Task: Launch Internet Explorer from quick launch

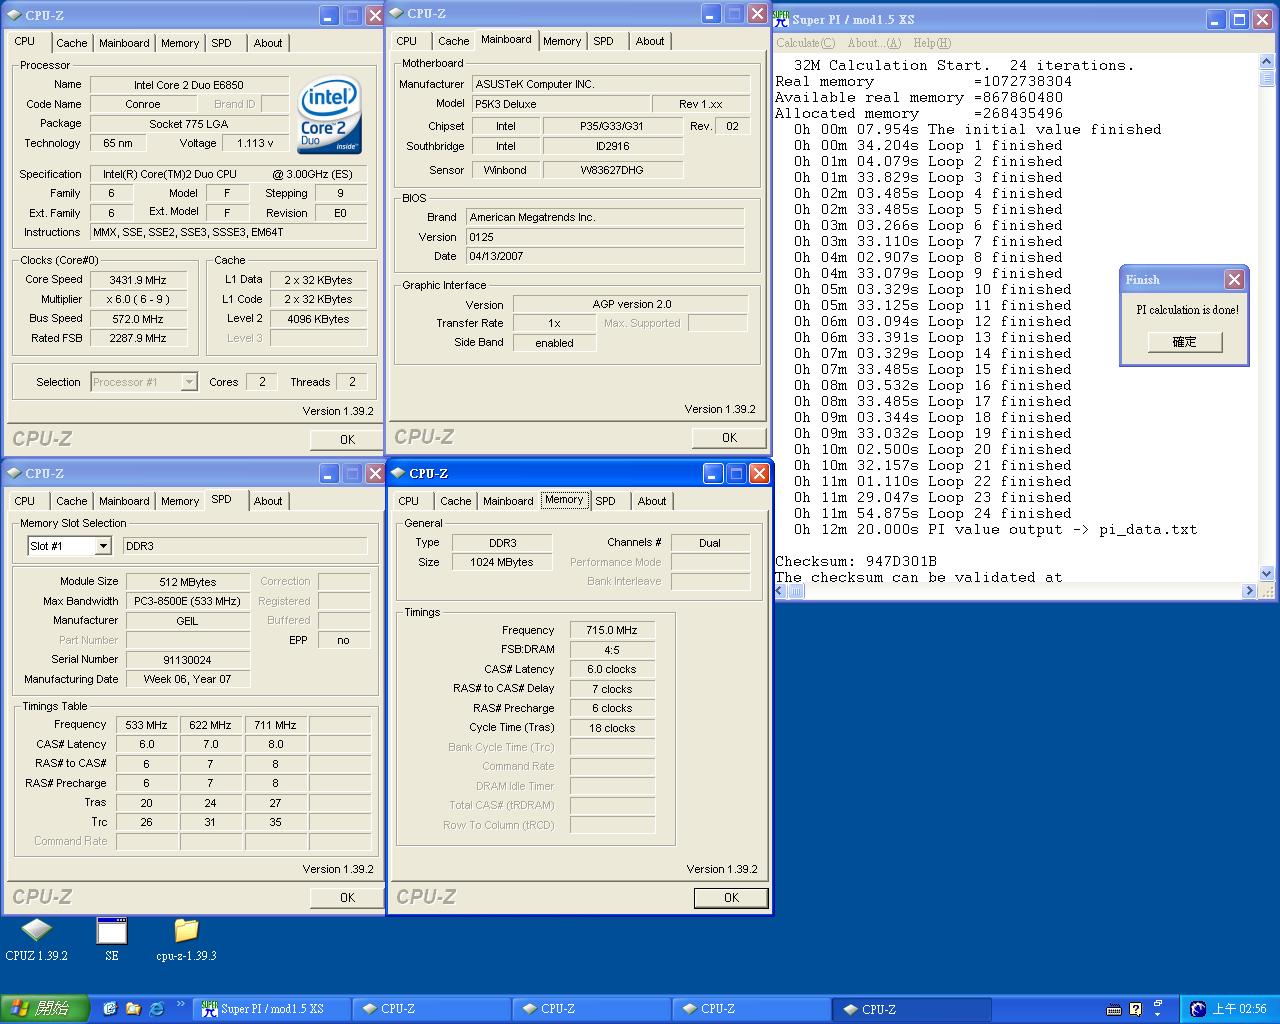Action: 156,1009
